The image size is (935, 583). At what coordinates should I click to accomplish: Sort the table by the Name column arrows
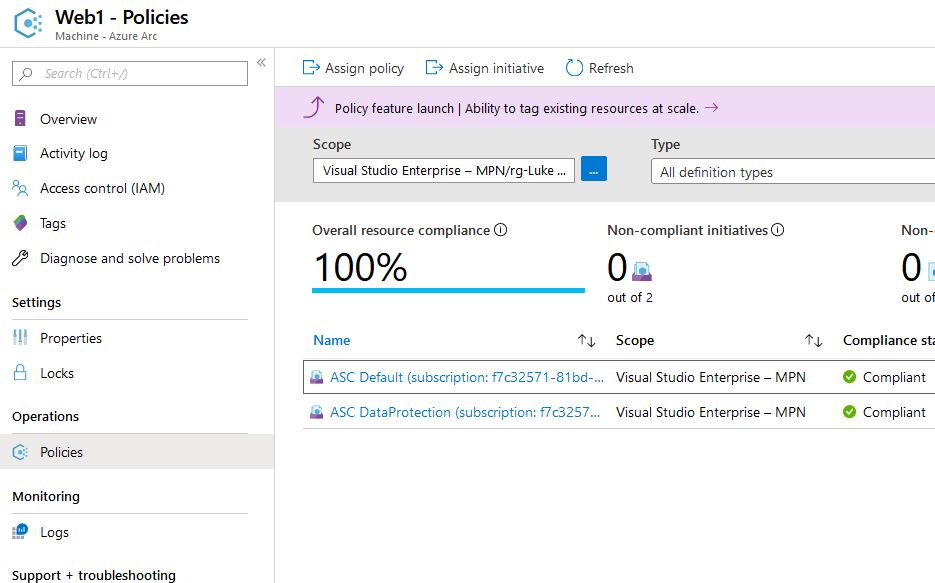[586, 340]
